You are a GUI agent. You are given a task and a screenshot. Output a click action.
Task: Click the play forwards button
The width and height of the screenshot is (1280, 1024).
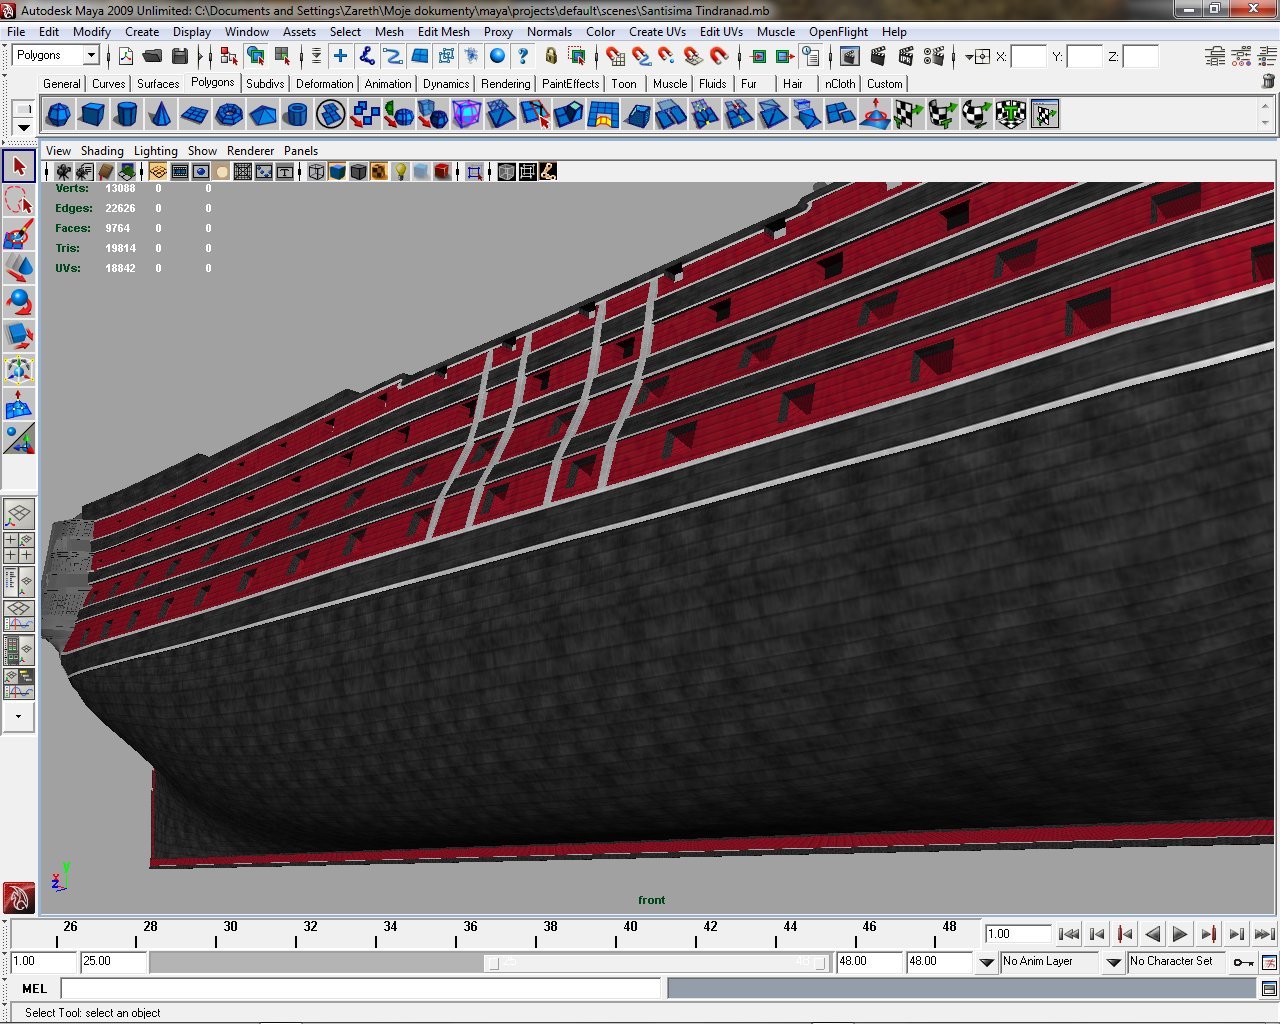[x=1180, y=934]
